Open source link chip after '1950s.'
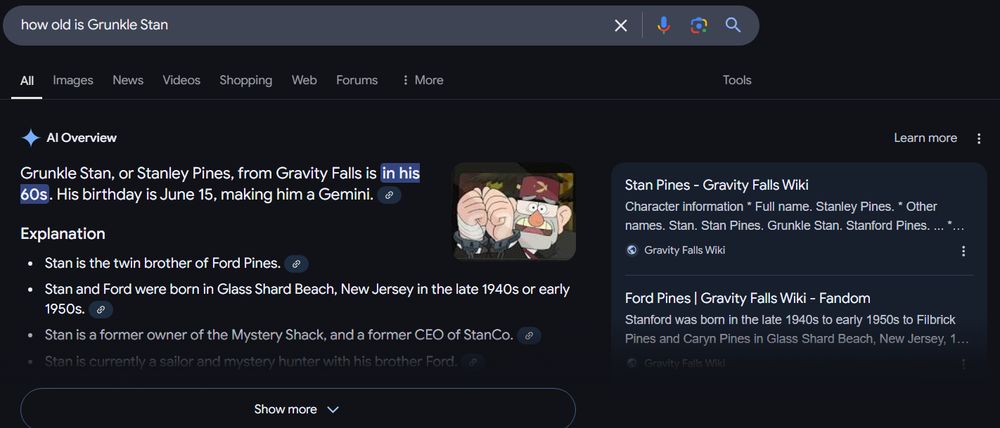Image resolution: width=1000 pixels, height=428 pixels. pyautogui.click(x=101, y=310)
